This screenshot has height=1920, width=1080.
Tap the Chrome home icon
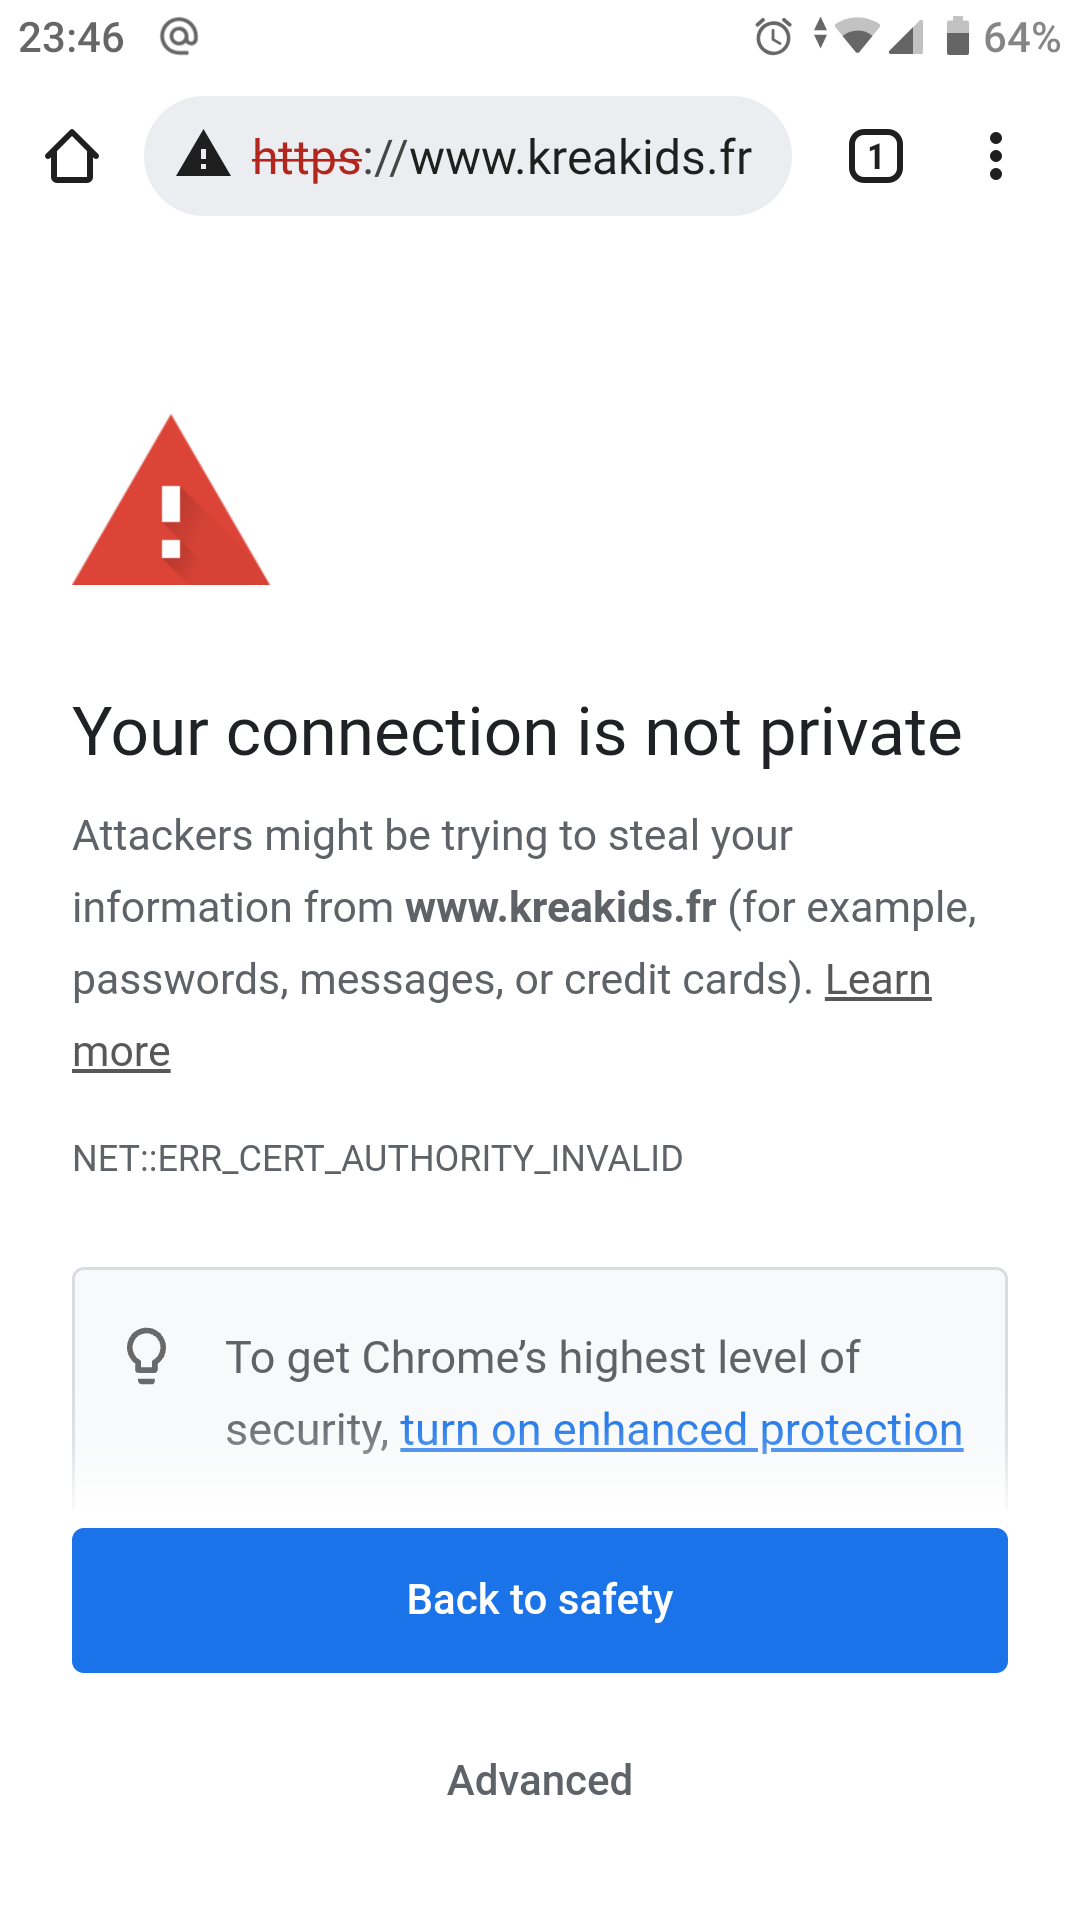[x=72, y=157]
